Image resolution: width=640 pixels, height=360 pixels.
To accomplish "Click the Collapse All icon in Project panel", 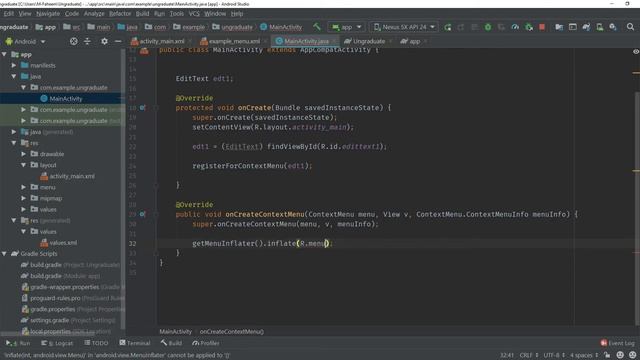I will click(87, 41).
